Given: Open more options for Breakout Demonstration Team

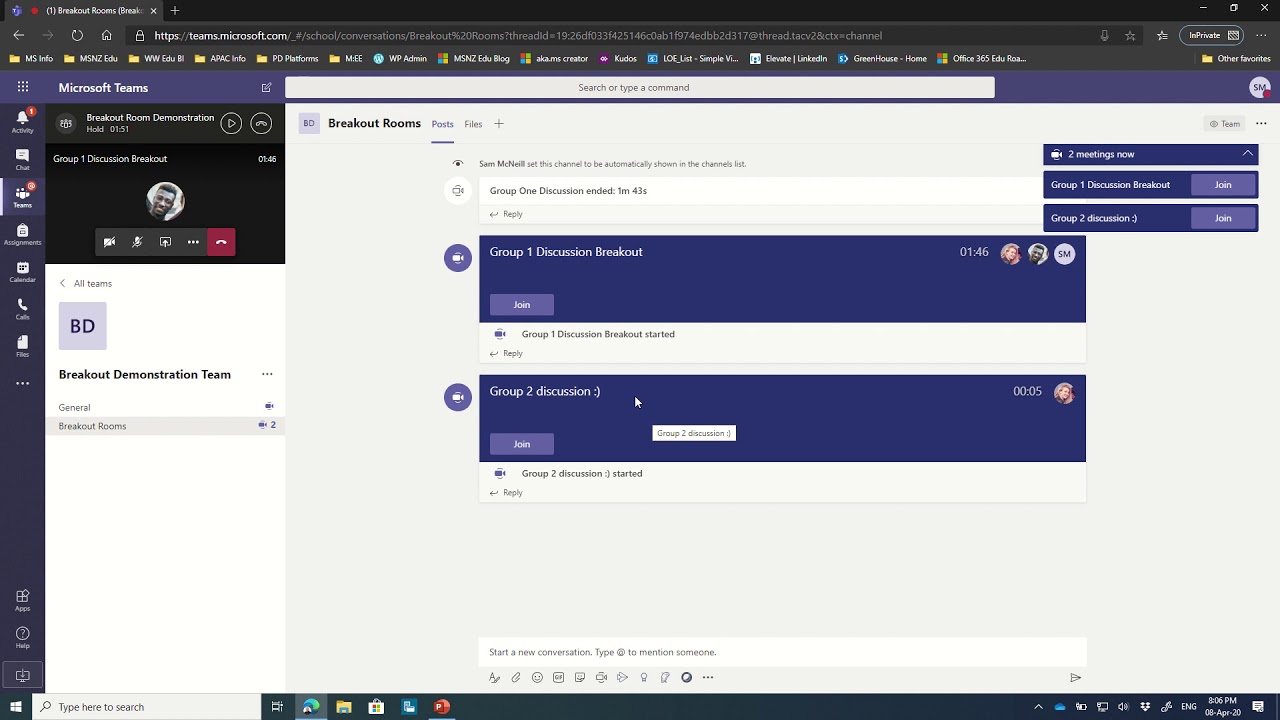Looking at the screenshot, I should click(x=267, y=374).
